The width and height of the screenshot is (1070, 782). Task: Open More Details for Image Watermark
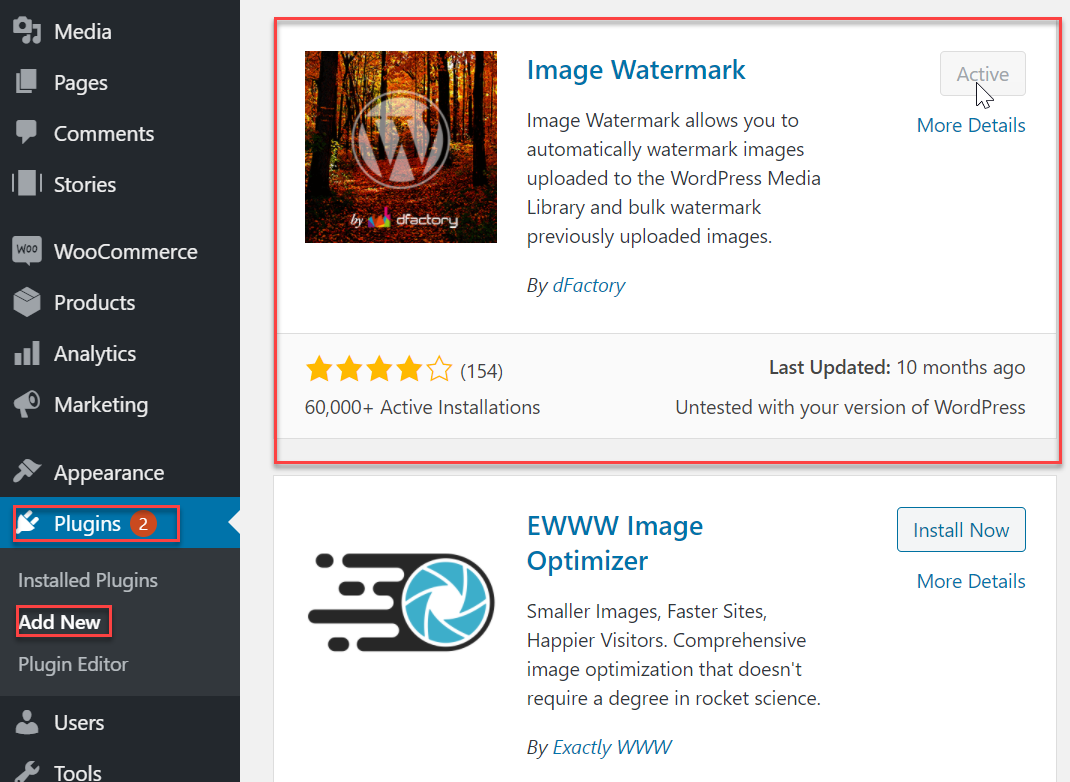[971, 125]
